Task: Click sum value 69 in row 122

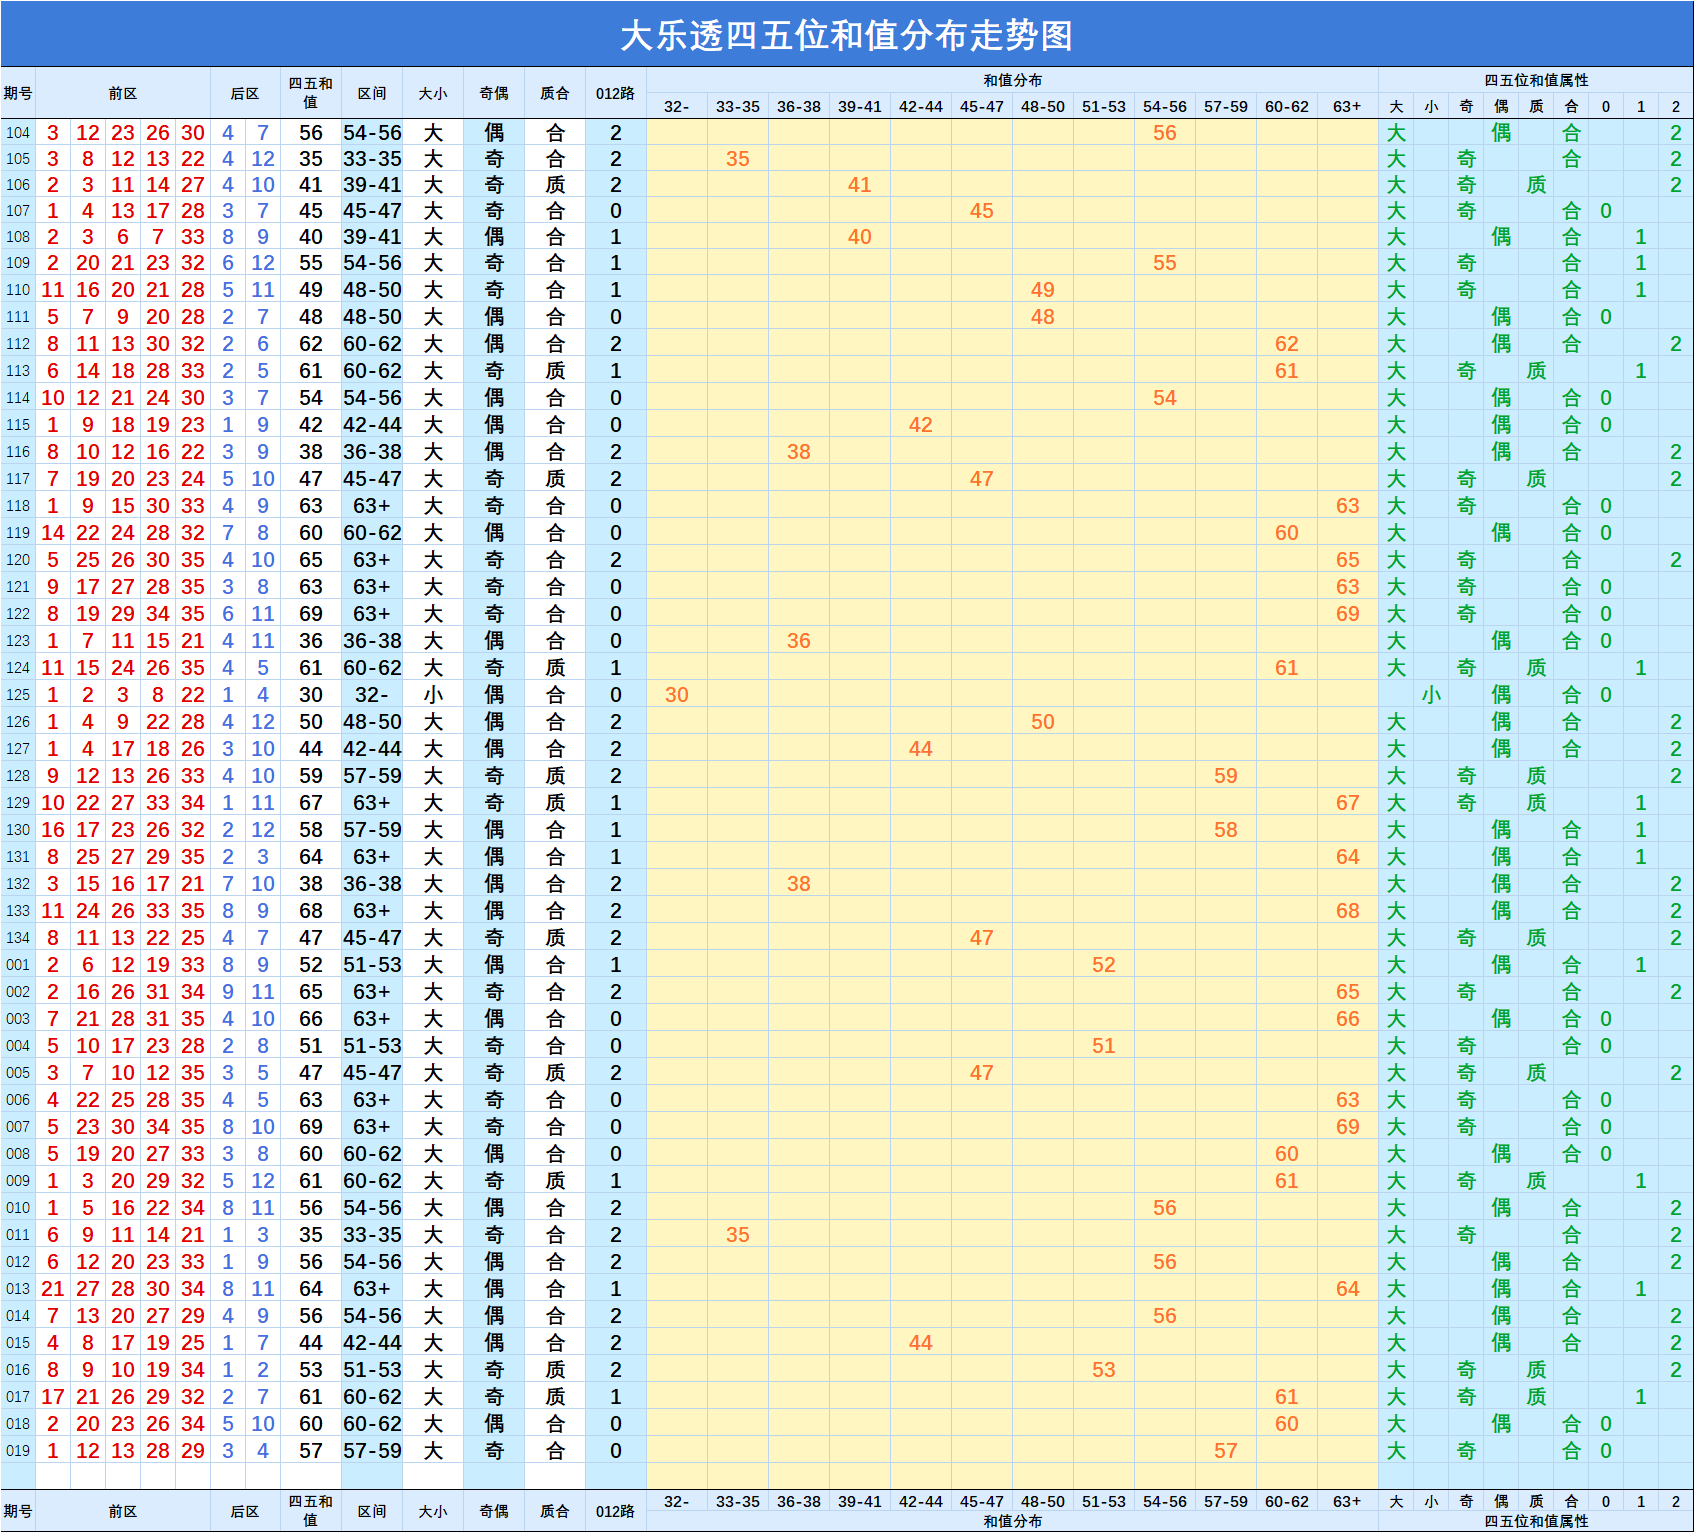Action: tap(311, 613)
